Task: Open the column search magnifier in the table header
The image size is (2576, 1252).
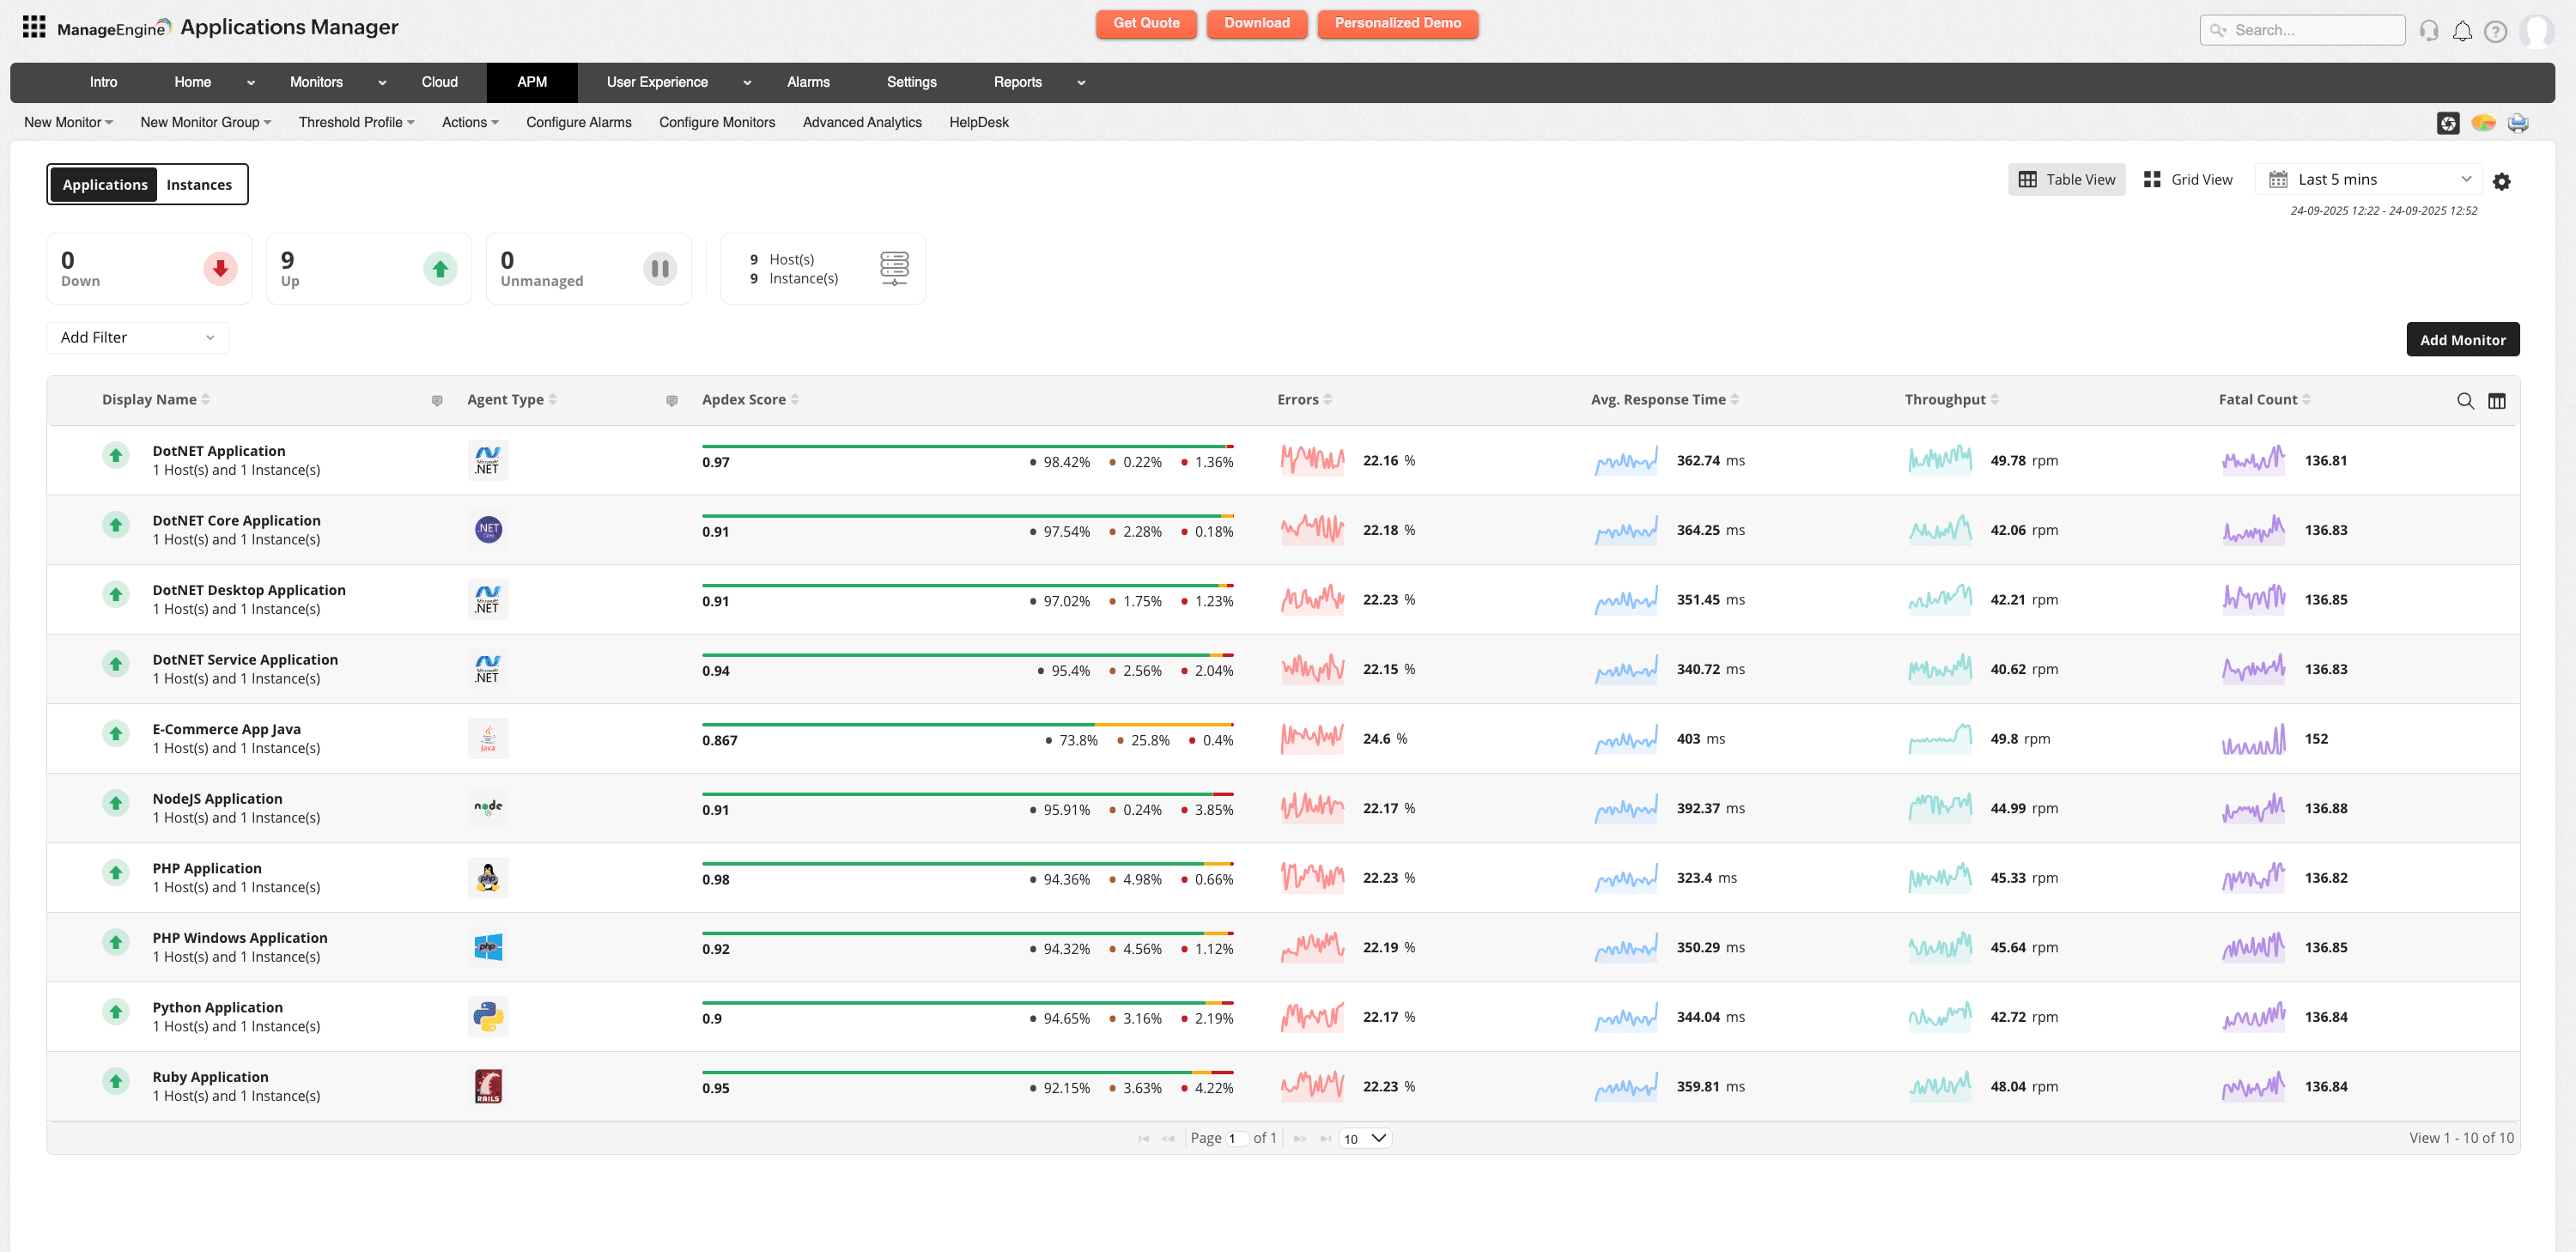Action: click(x=2466, y=400)
